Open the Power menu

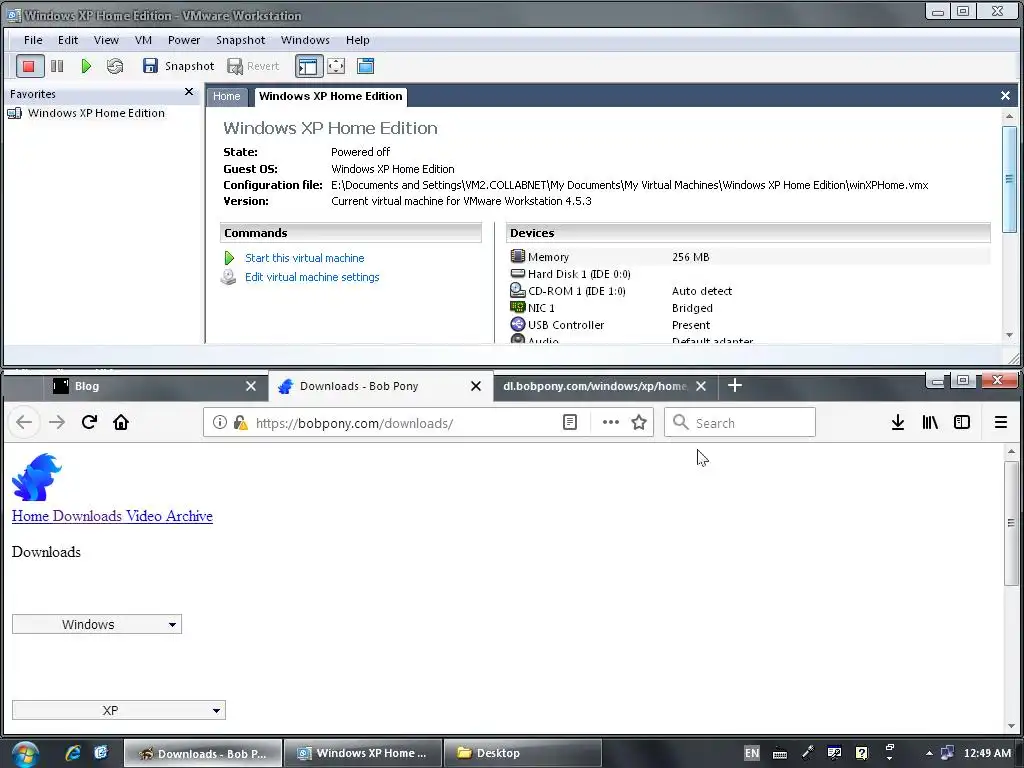point(184,40)
